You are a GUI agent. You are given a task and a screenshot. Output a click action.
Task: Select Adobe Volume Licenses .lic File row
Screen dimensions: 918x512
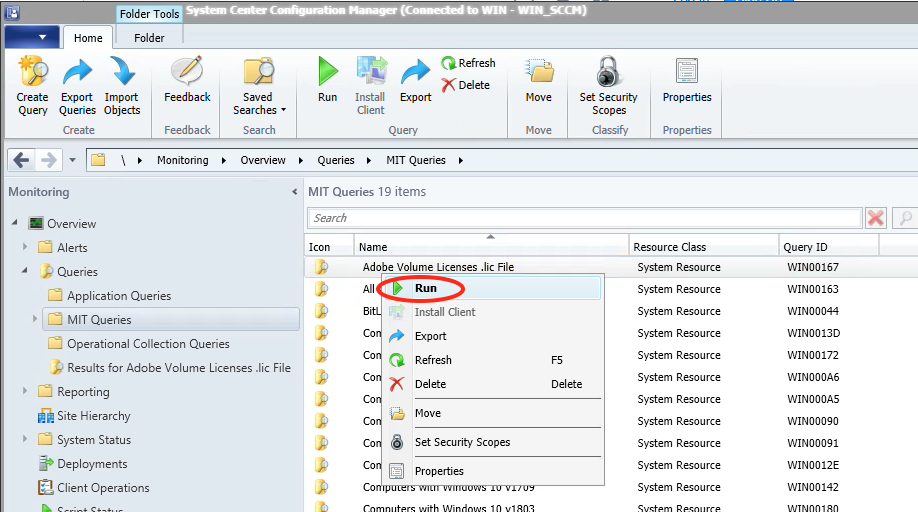609,267
